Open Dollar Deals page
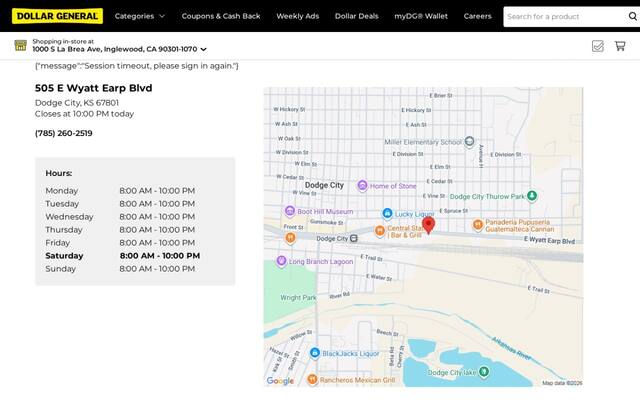Screen dimensions: 640x400 [357, 16]
